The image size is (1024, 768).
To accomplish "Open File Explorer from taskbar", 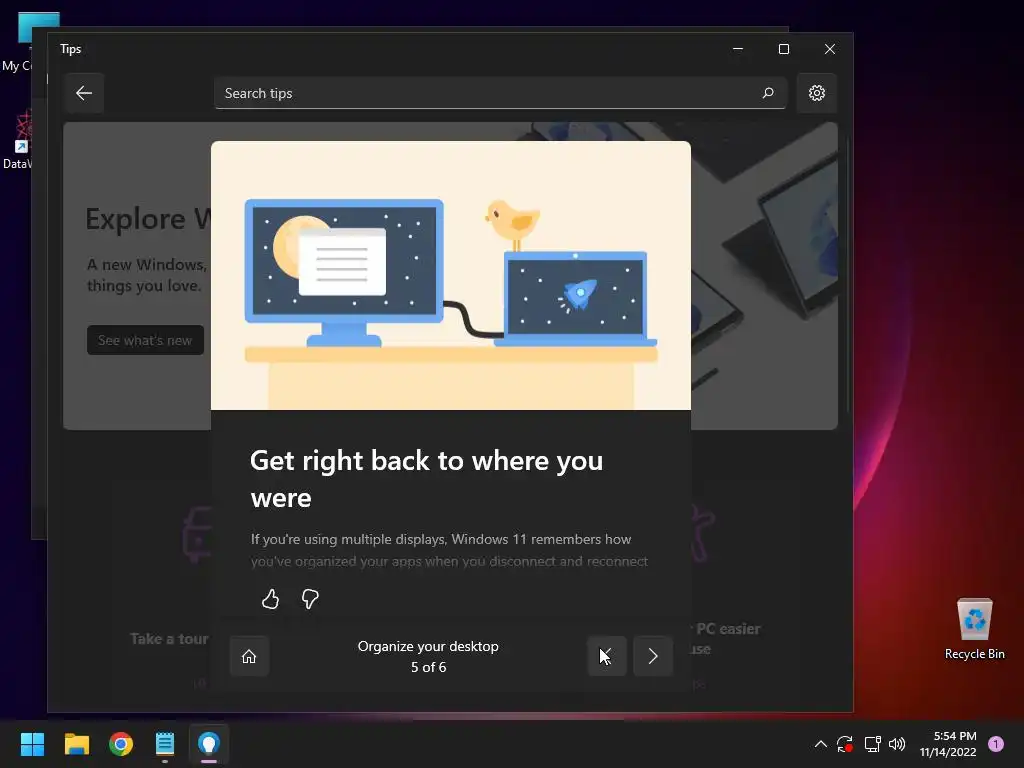I will tap(76, 744).
